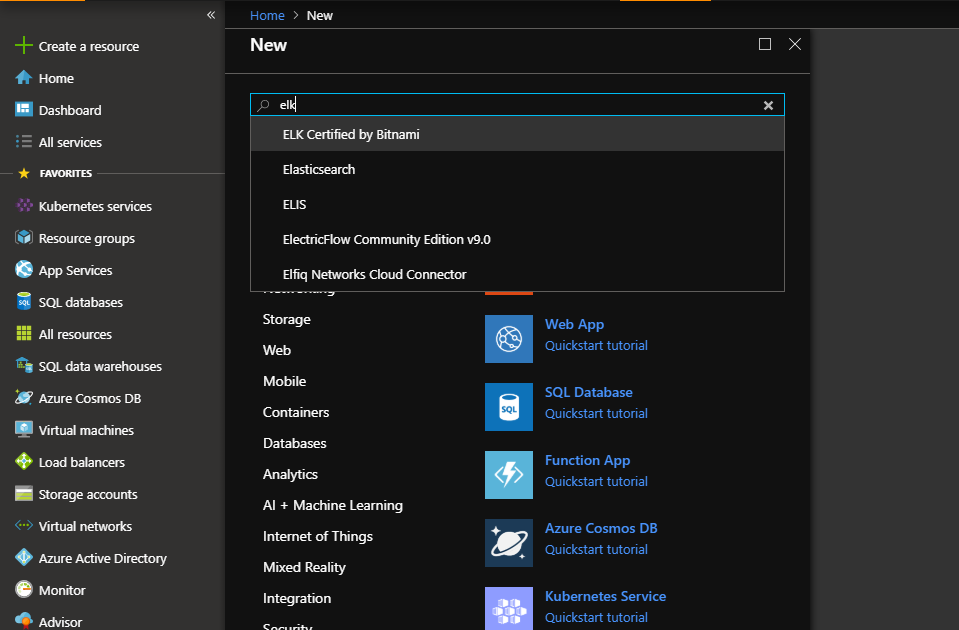Click the Virtual machines sidebar icon
Image resolution: width=959 pixels, height=630 pixels.
[24, 430]
